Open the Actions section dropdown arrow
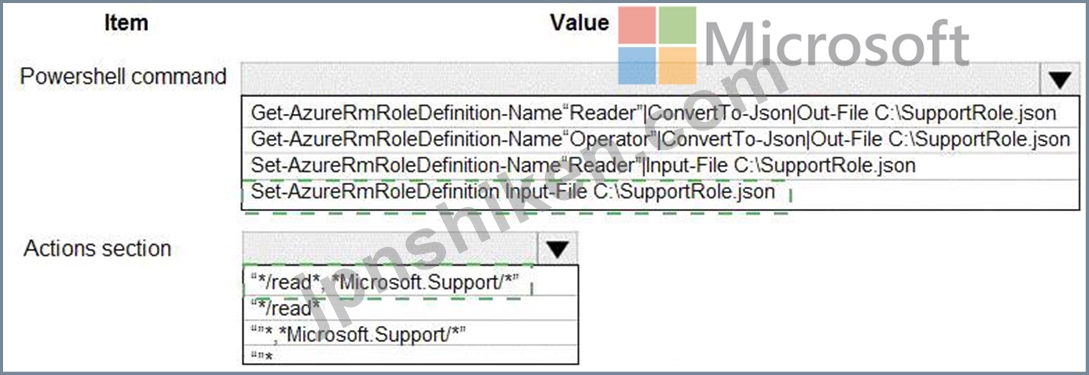Image resolution: width=1089 pixels, height=375 pixels. tap(558, 249)
